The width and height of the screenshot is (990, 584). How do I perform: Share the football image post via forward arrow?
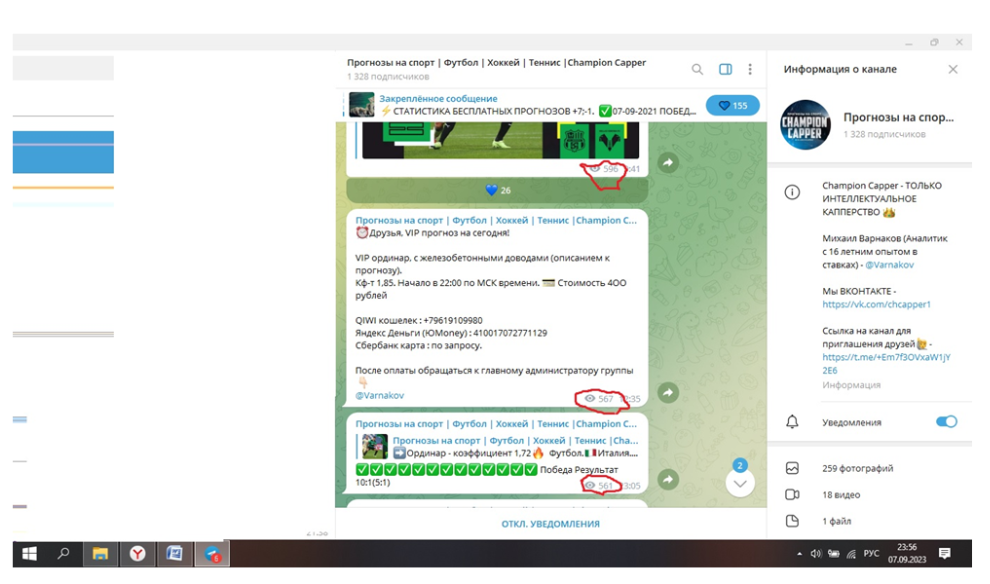click(668, 163)
